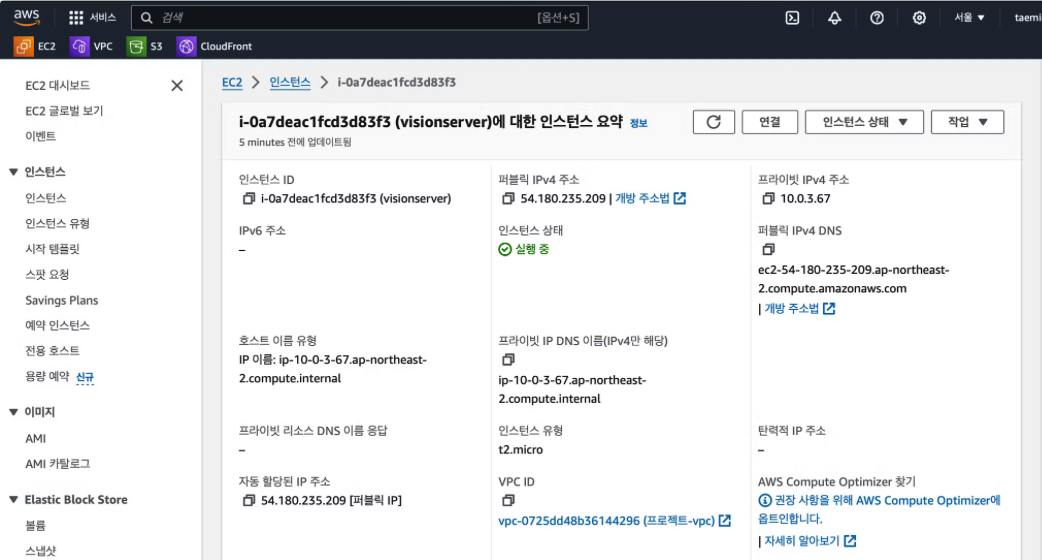
Task: Launch the CloudShell terminal icon
Action: 792,18
